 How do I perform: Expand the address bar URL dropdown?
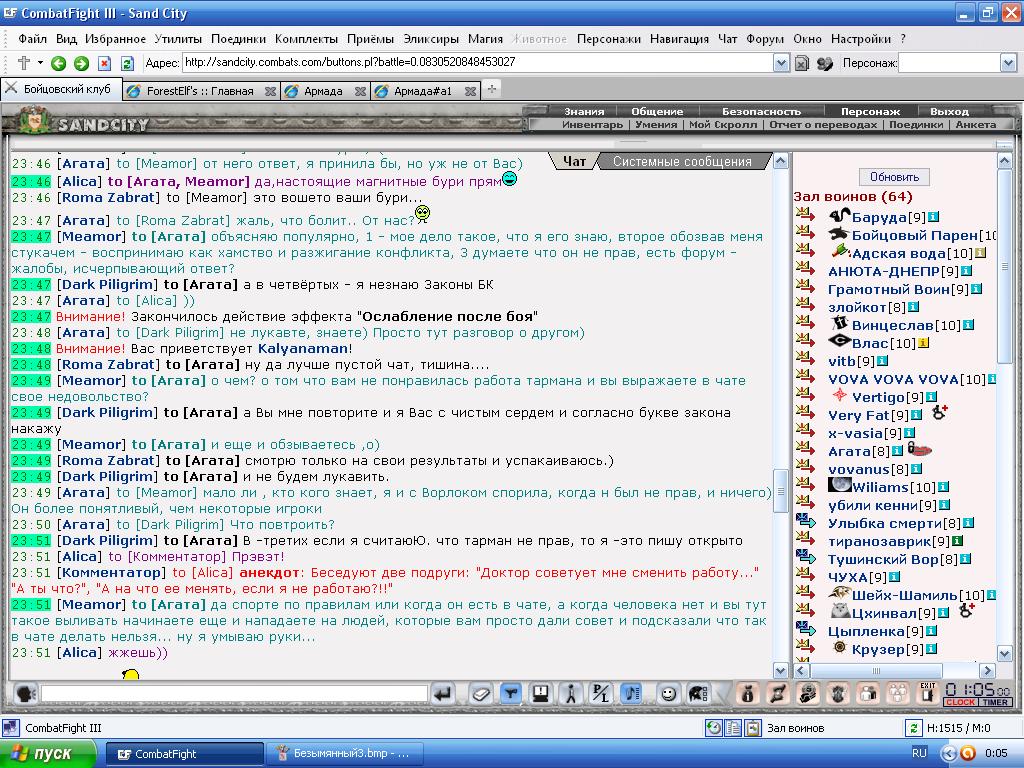point(781,63)
